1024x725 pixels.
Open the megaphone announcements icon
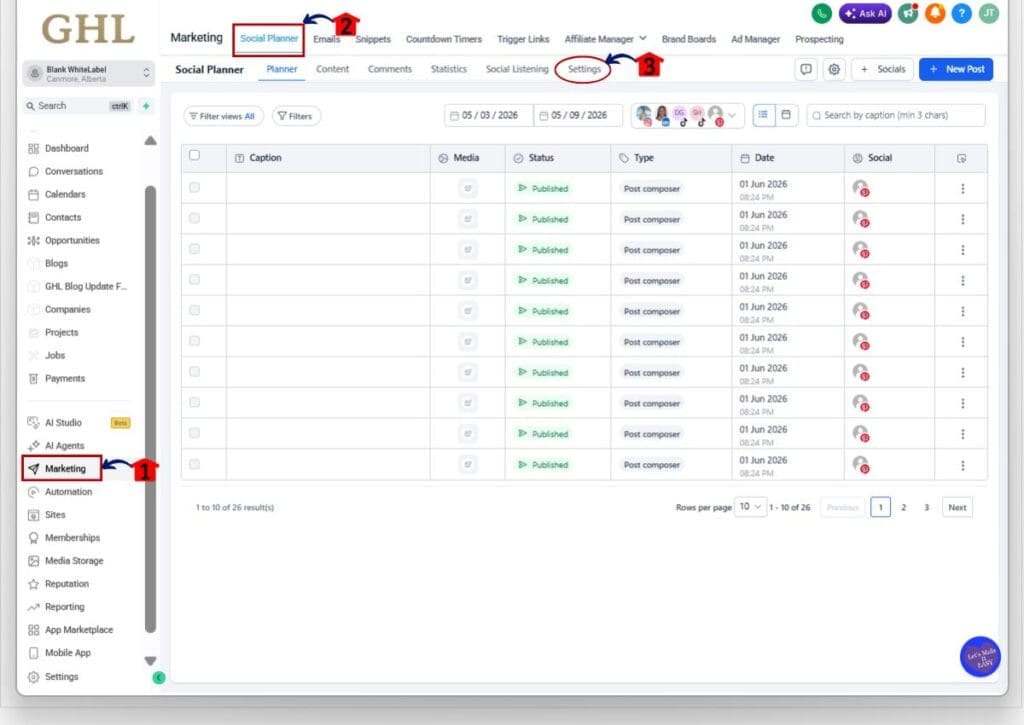908,13
